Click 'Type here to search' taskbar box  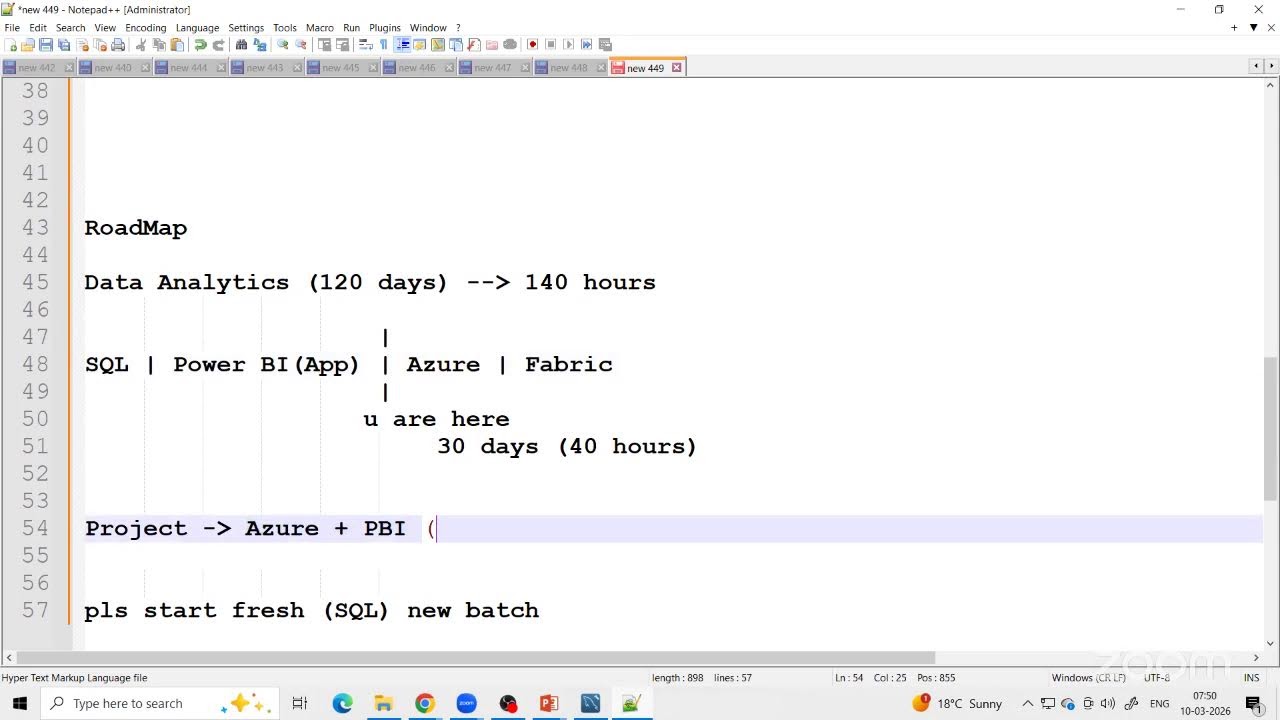point(160,703)
